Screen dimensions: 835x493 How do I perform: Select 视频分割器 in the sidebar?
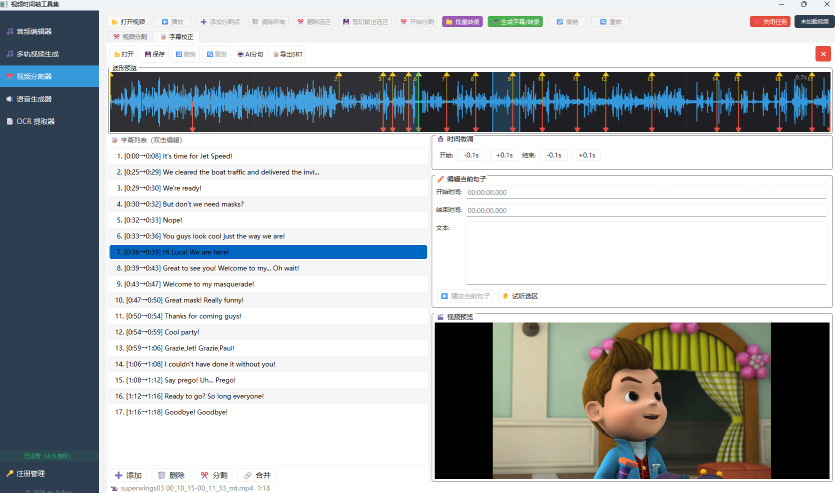coord(49,76)
